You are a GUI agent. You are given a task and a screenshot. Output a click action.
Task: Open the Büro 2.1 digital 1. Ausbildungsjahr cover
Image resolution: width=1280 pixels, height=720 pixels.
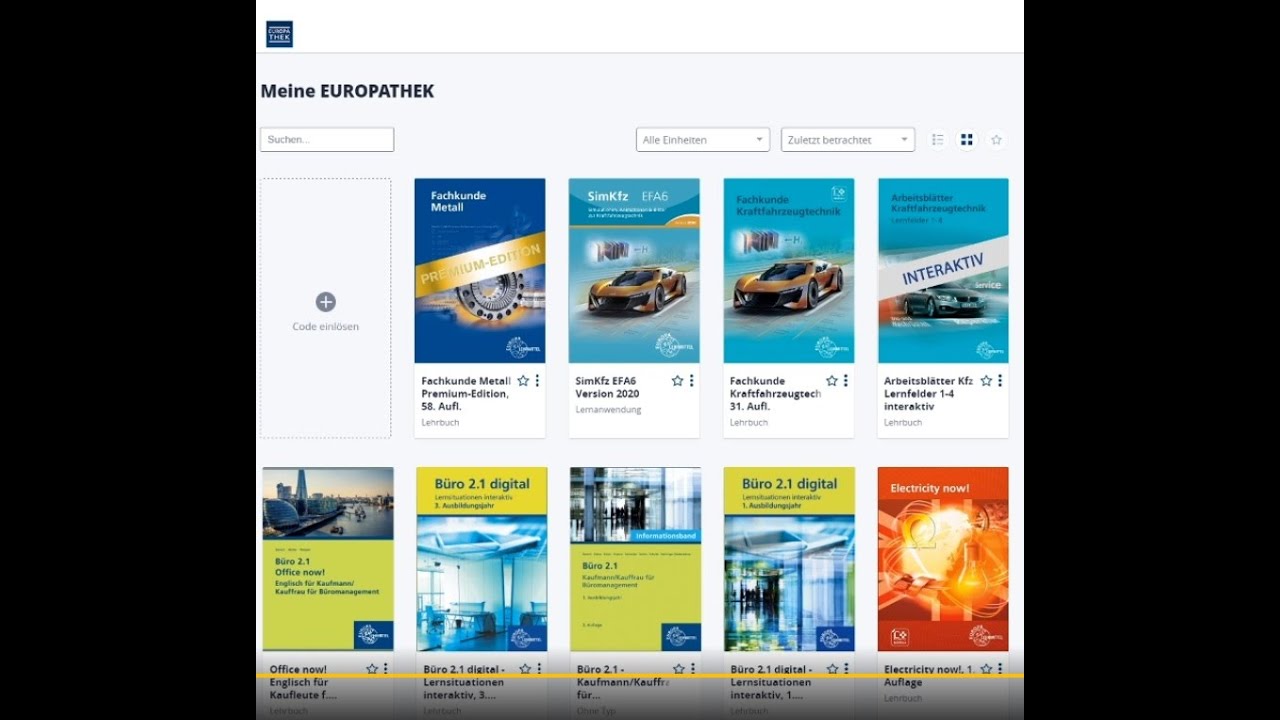click(x=789, y=559)
